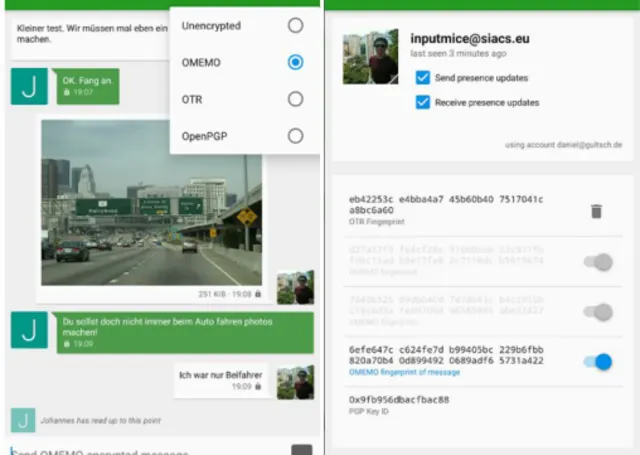This screenshot has height=455, width=640.
Task: Click 'Johannes has read up to this point'
Action: [x=100, y=420]
